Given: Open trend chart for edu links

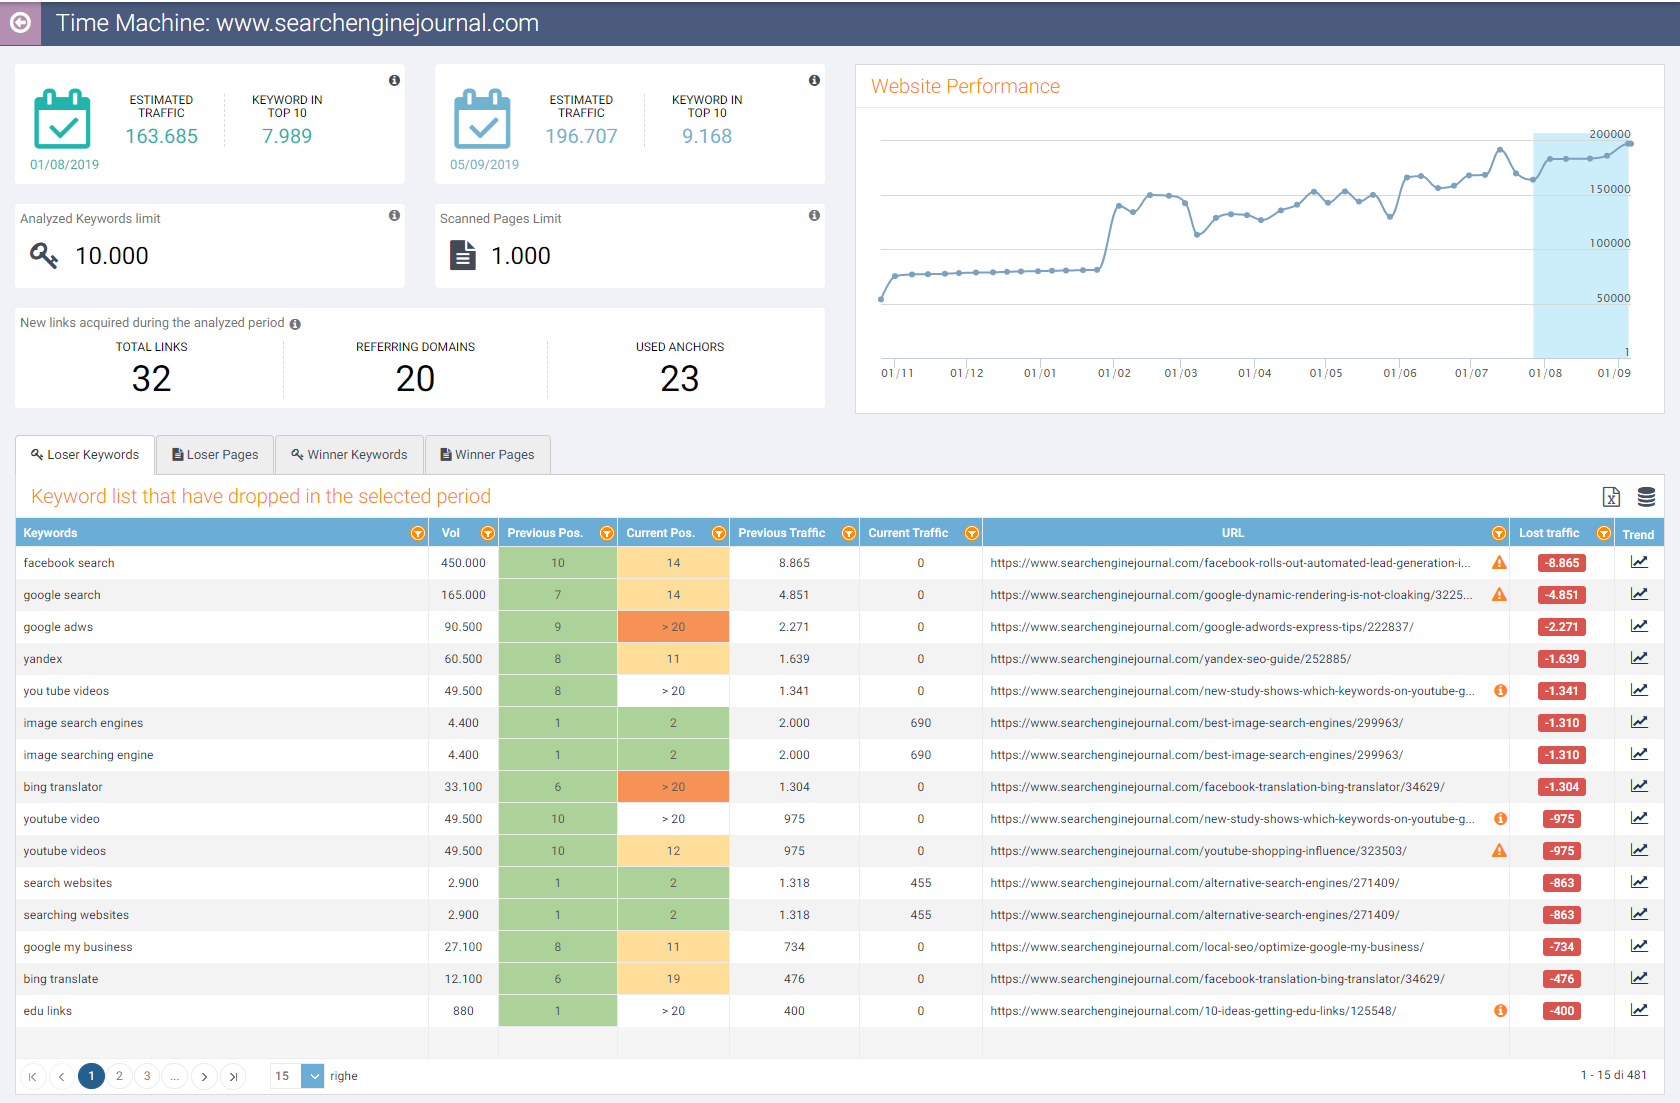Looking at the screenshot, I should pos(1639,1010).
